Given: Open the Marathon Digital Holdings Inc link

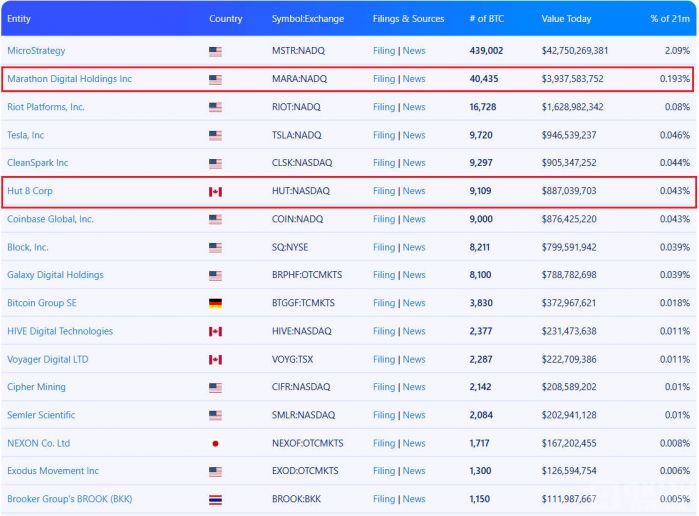Looking at the screenshot, I should click(x=70, y=79).
